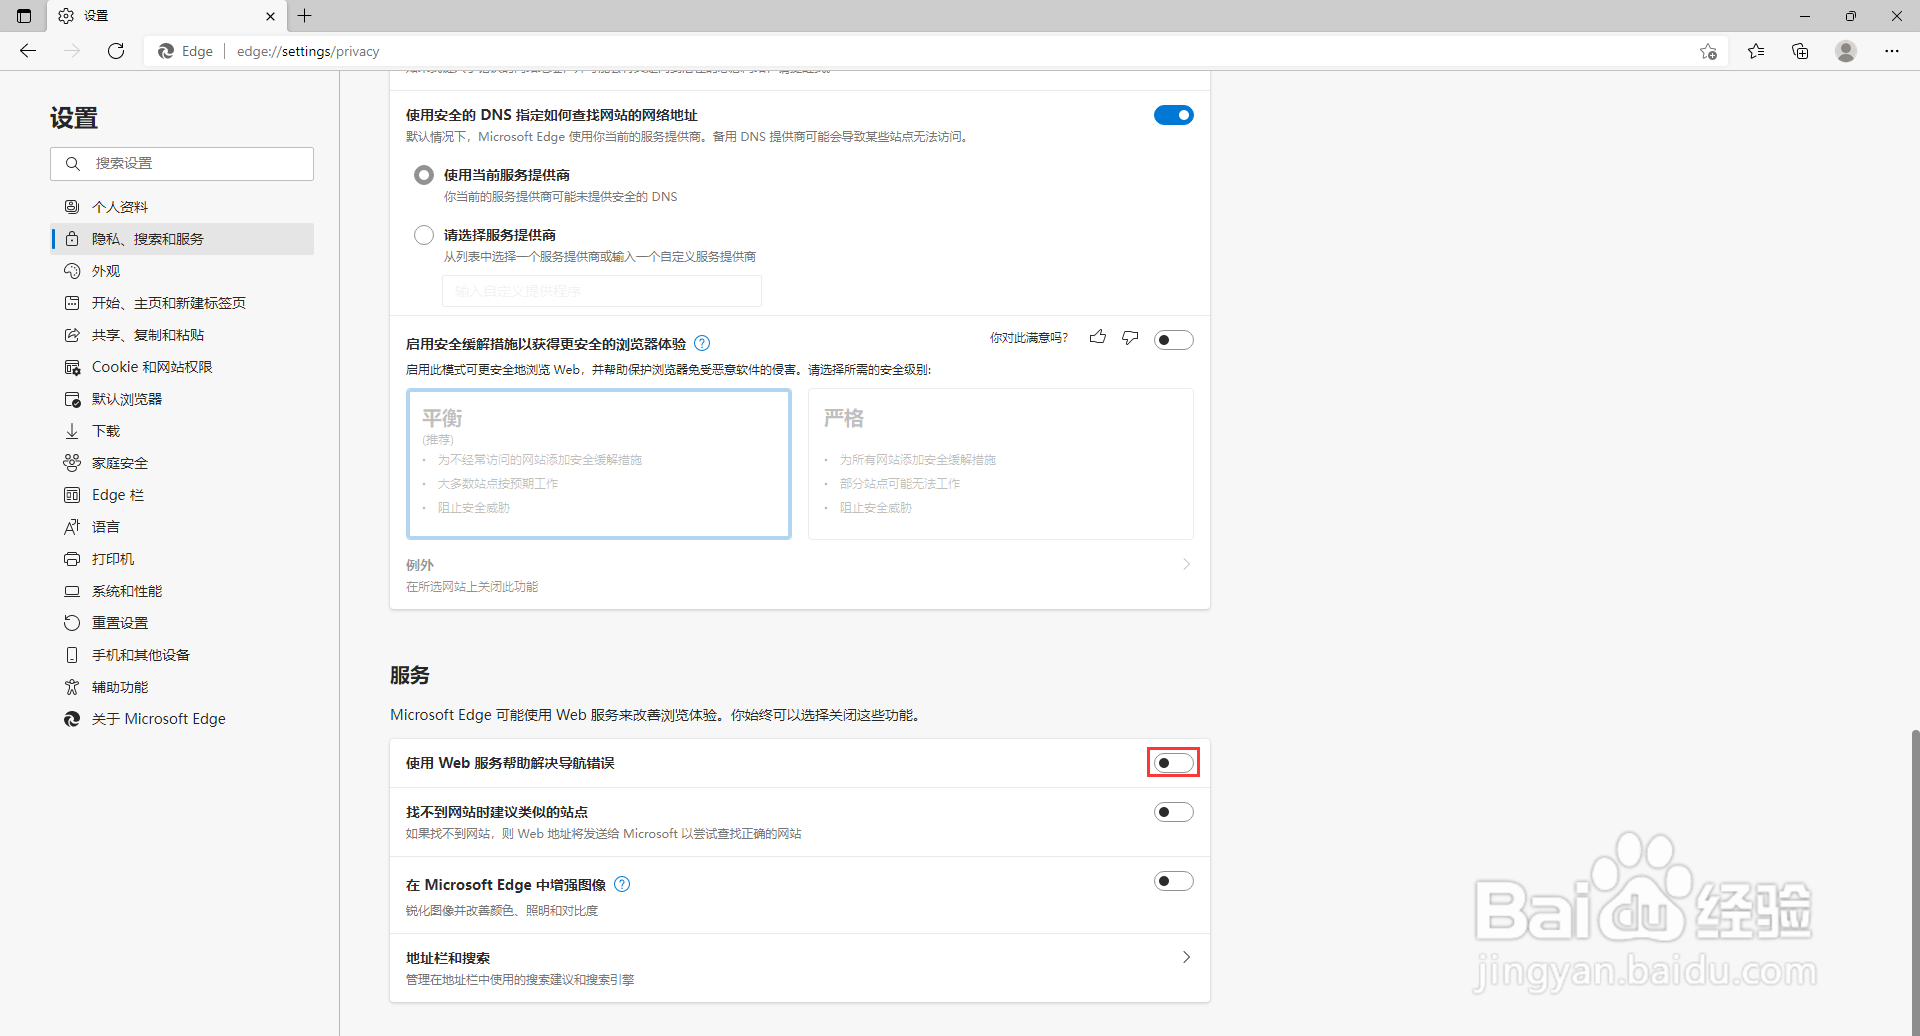
Task: Click the 你对此满意吗? text
Action: pyautogui.click(x=1029, y=338)
